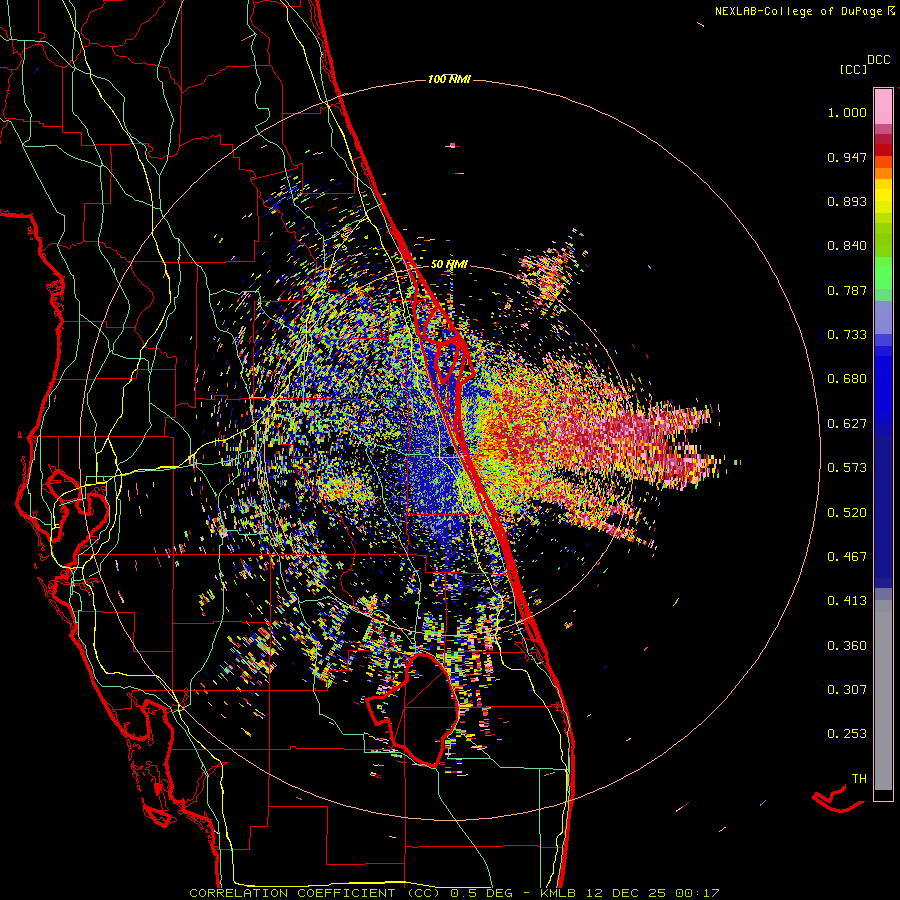Click the 0.733 color scale value

pos(847,335)
